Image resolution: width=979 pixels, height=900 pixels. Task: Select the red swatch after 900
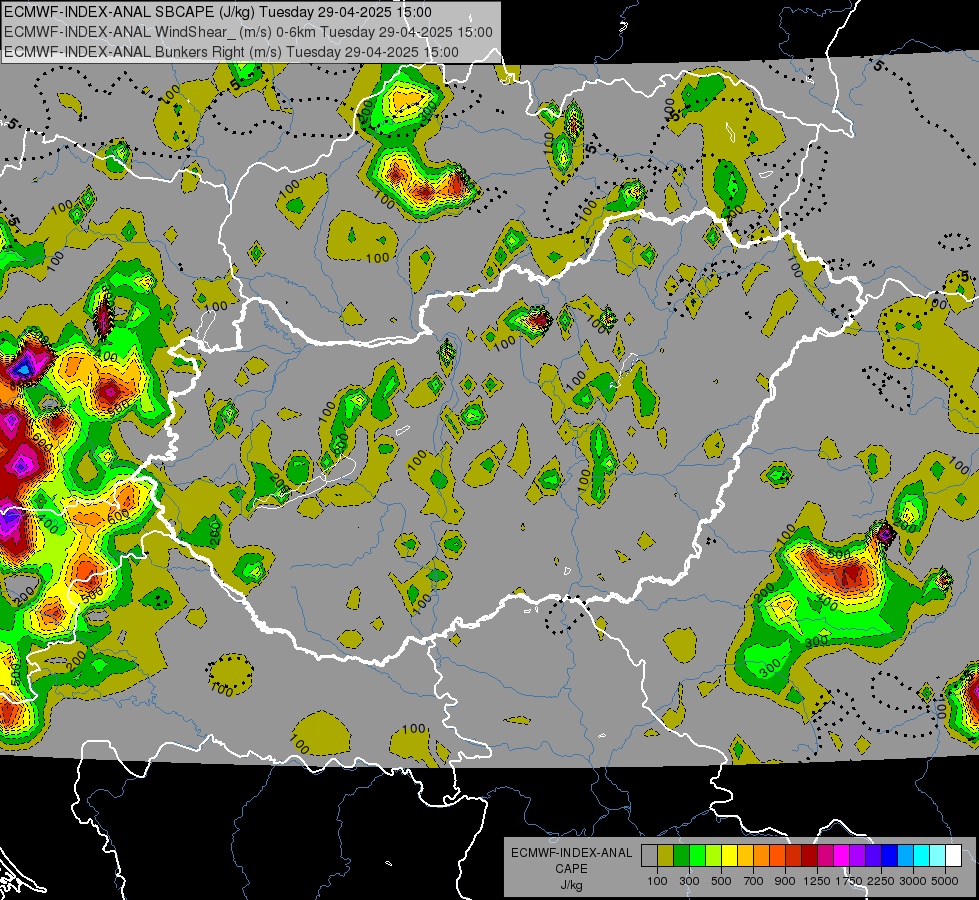[x=793, y=855]
